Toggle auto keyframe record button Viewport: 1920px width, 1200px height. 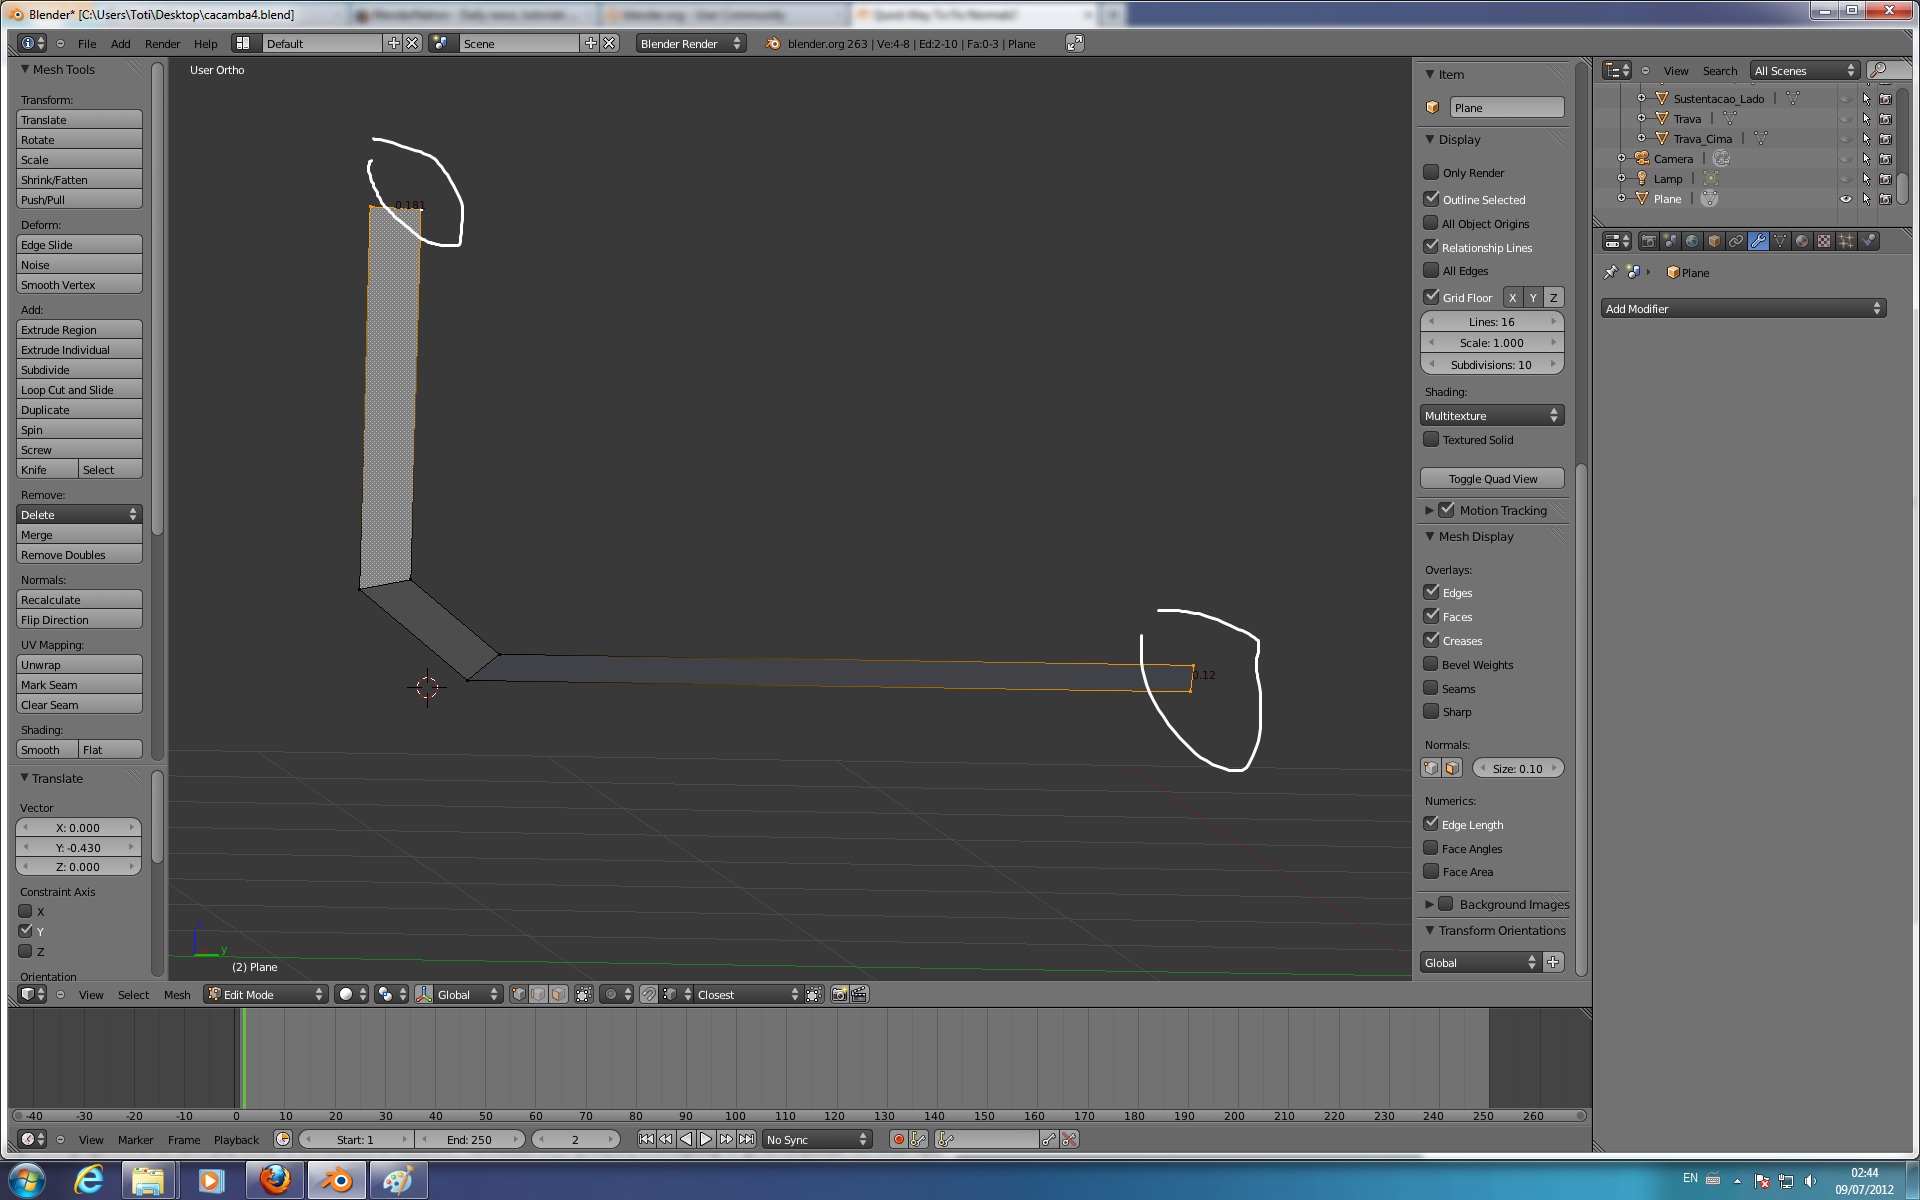point(898,1139)
